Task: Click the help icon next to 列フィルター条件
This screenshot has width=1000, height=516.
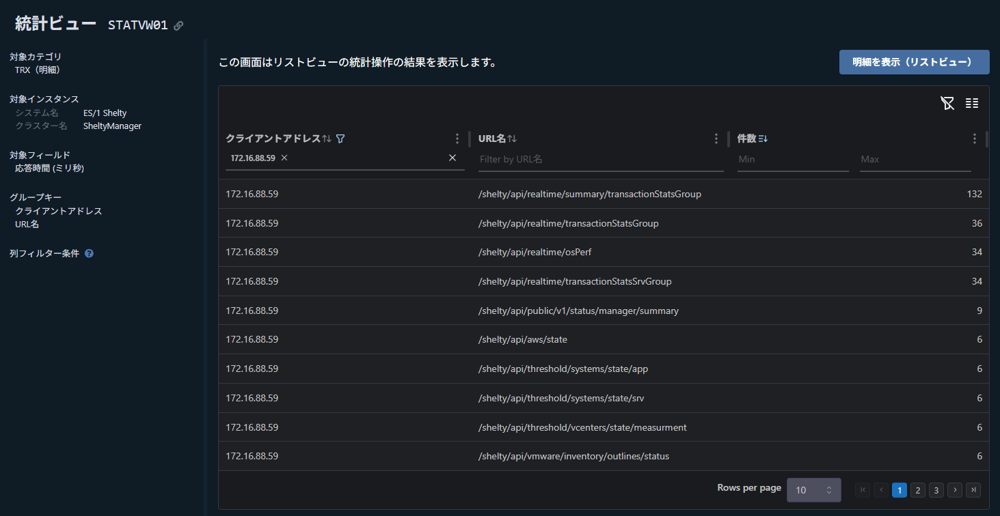Action: coord(89,254)
